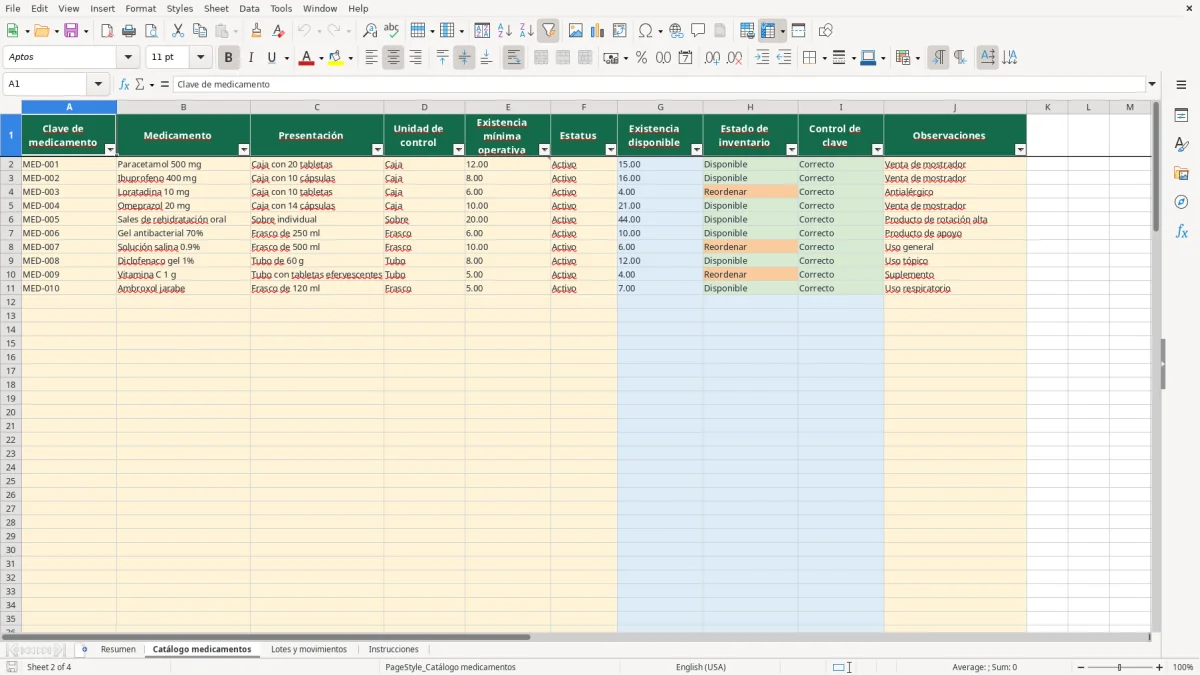The image size is (1200, 675).
Task: Open the sidebar Gallery icon
Action: coord(1181,173)
